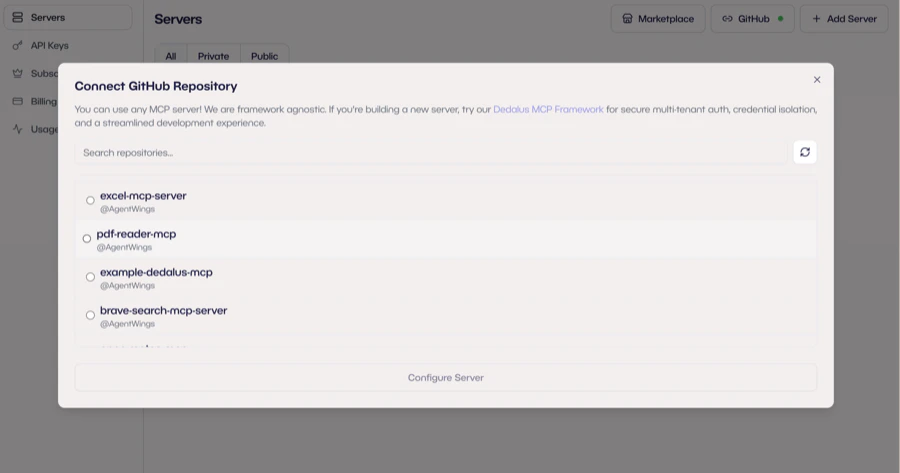Image resolution: width=900 pixels, height=473 pixels.
Task: Click the Marketplace store icon
Action: pos(627,19)
